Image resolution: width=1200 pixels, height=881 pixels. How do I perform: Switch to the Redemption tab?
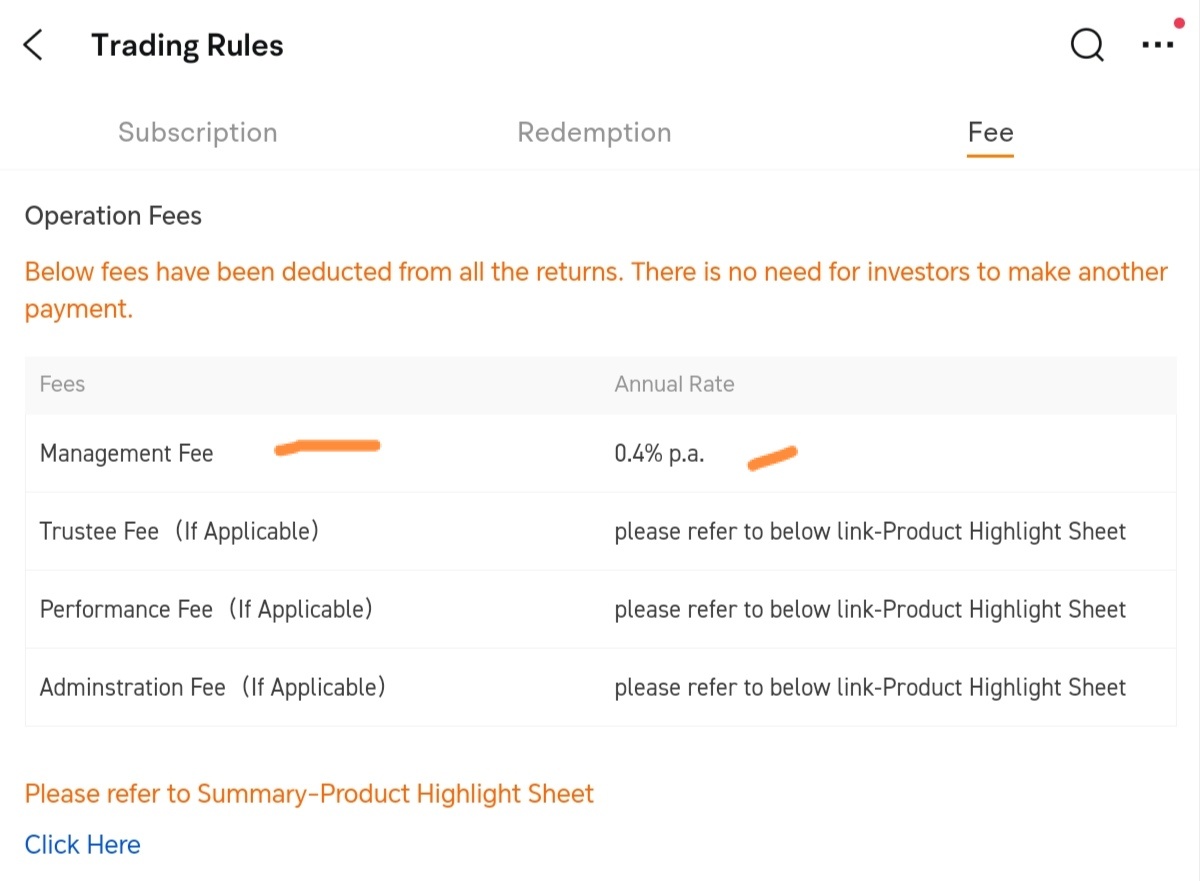pyautogui.click(x=594, y=133)
